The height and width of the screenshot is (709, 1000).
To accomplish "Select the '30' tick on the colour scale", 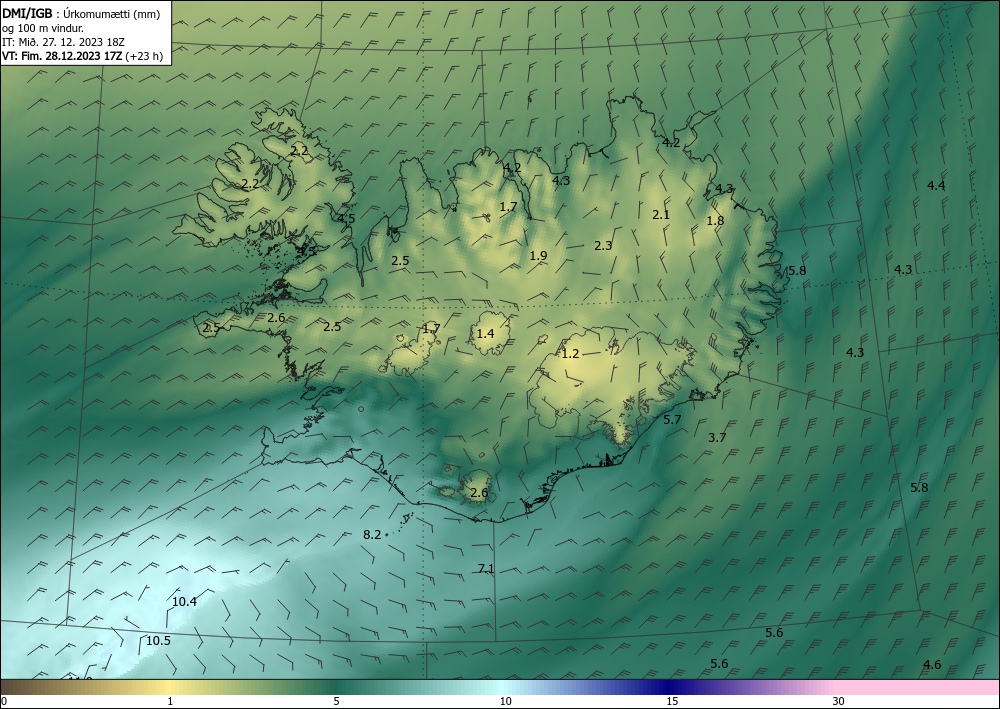I will [839, 702].
